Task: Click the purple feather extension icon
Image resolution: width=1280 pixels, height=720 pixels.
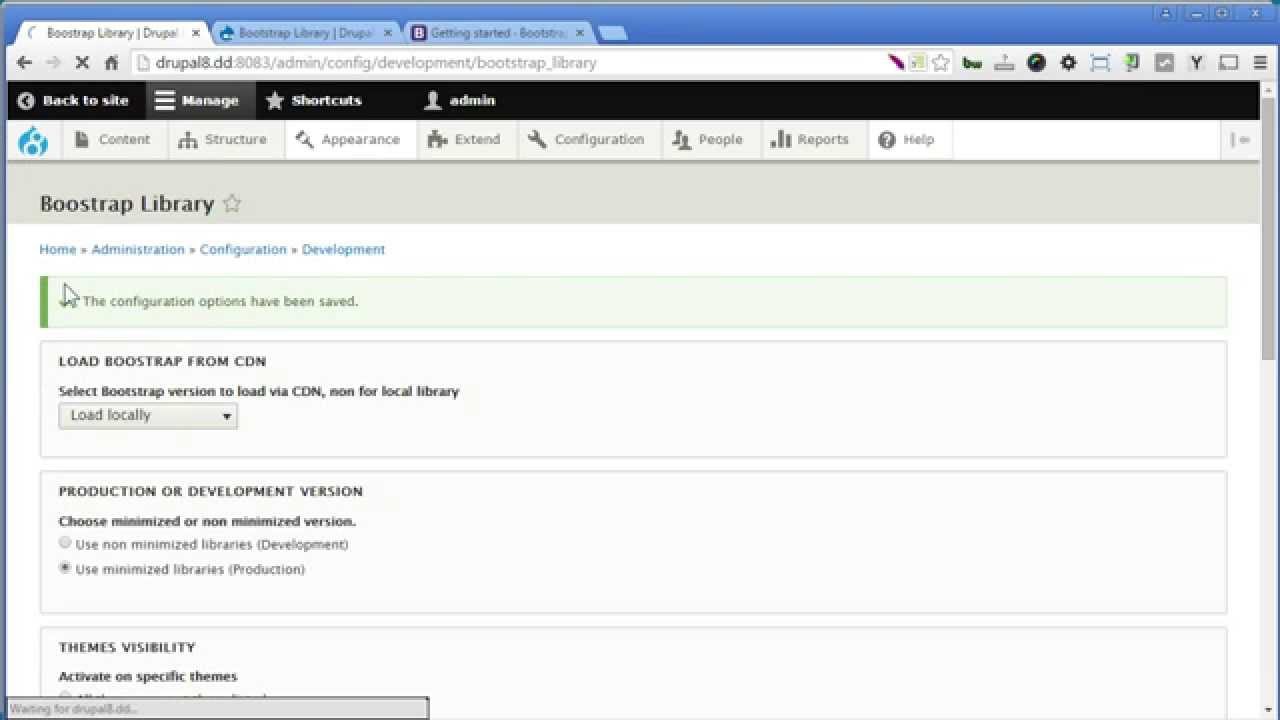Action: [896, 62]
